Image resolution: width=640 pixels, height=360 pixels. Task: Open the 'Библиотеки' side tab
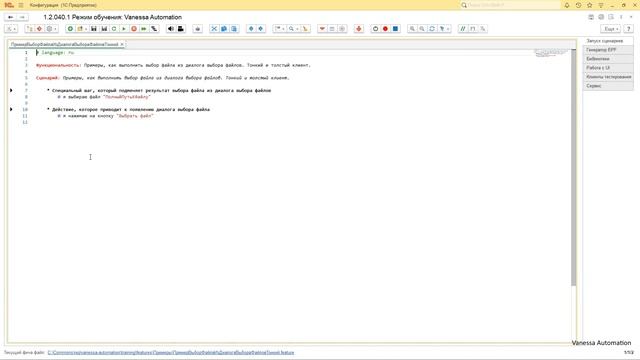click(x=608, y=59)
